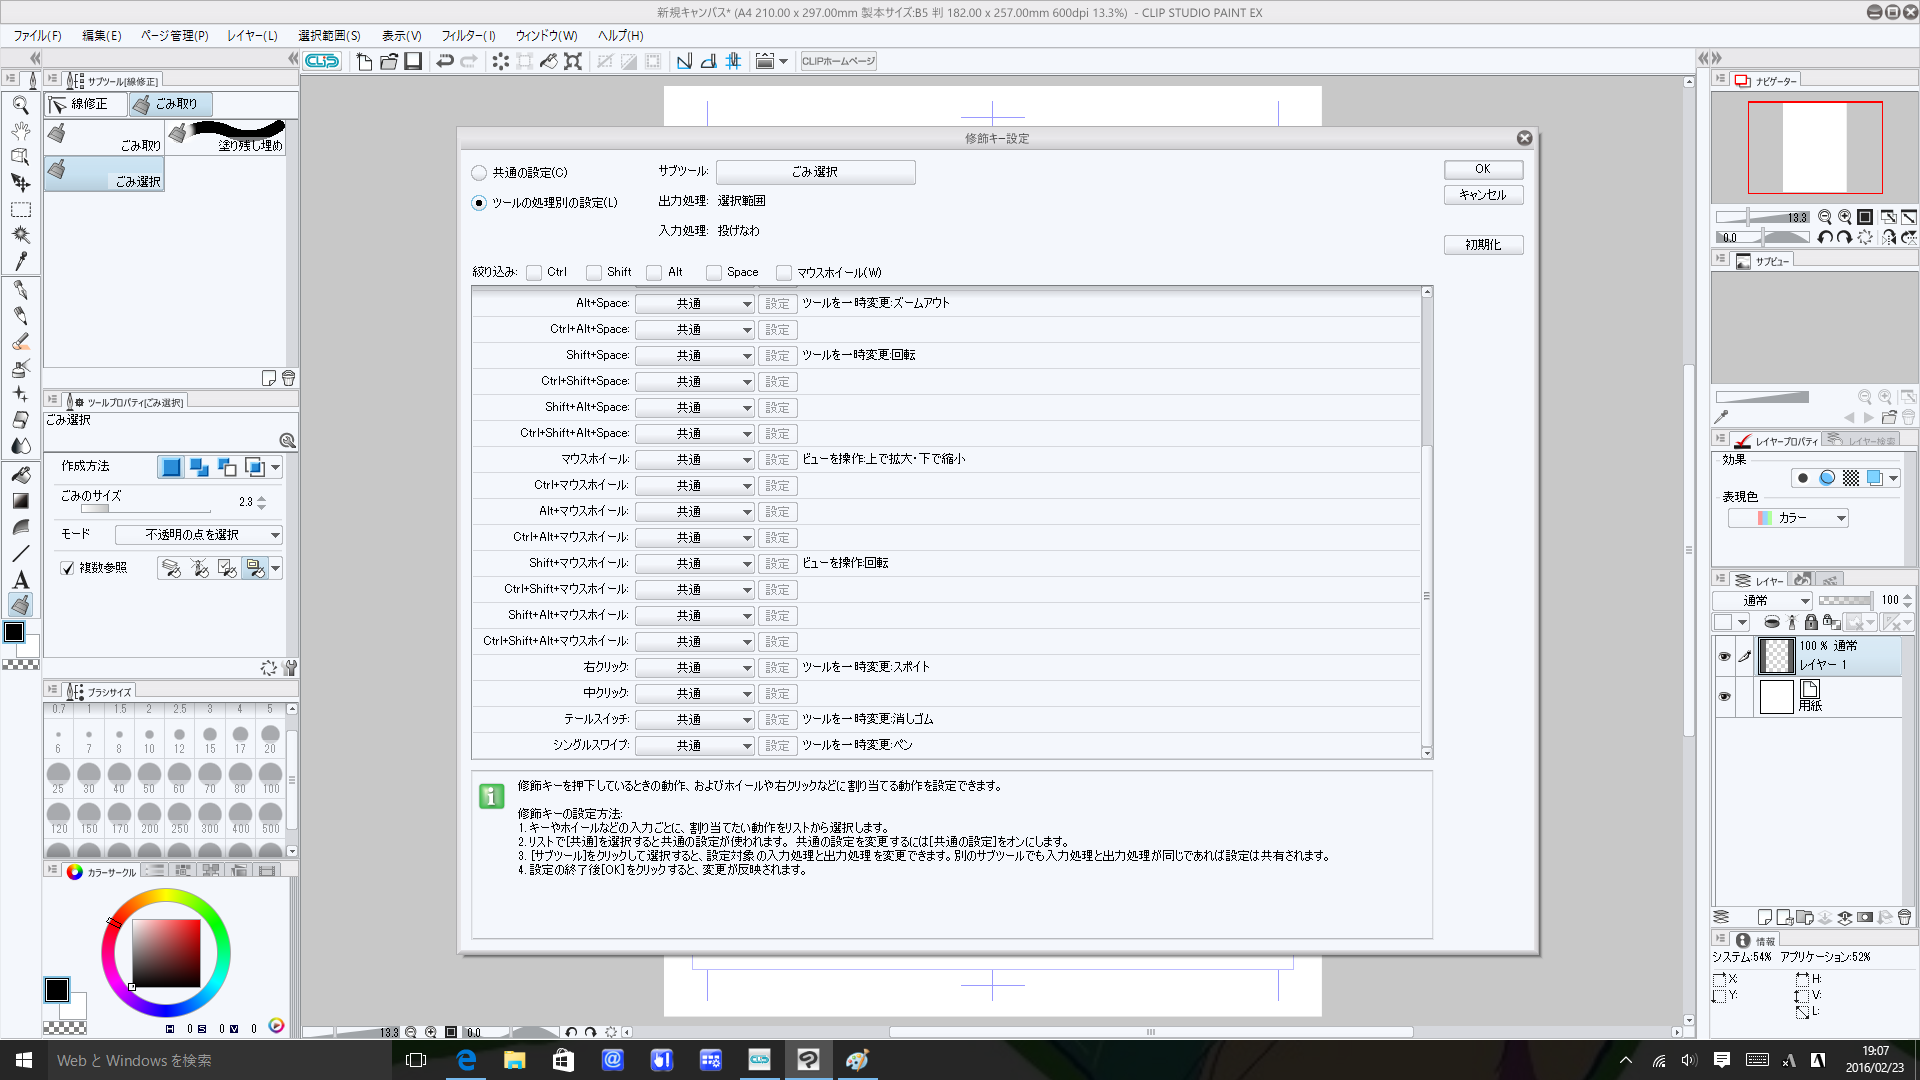Image resolution: width=1920 pixels, height=1080 pixels.
Task: Switch to the ごみ取り sub tool tab
Action: tap(170, 104)
